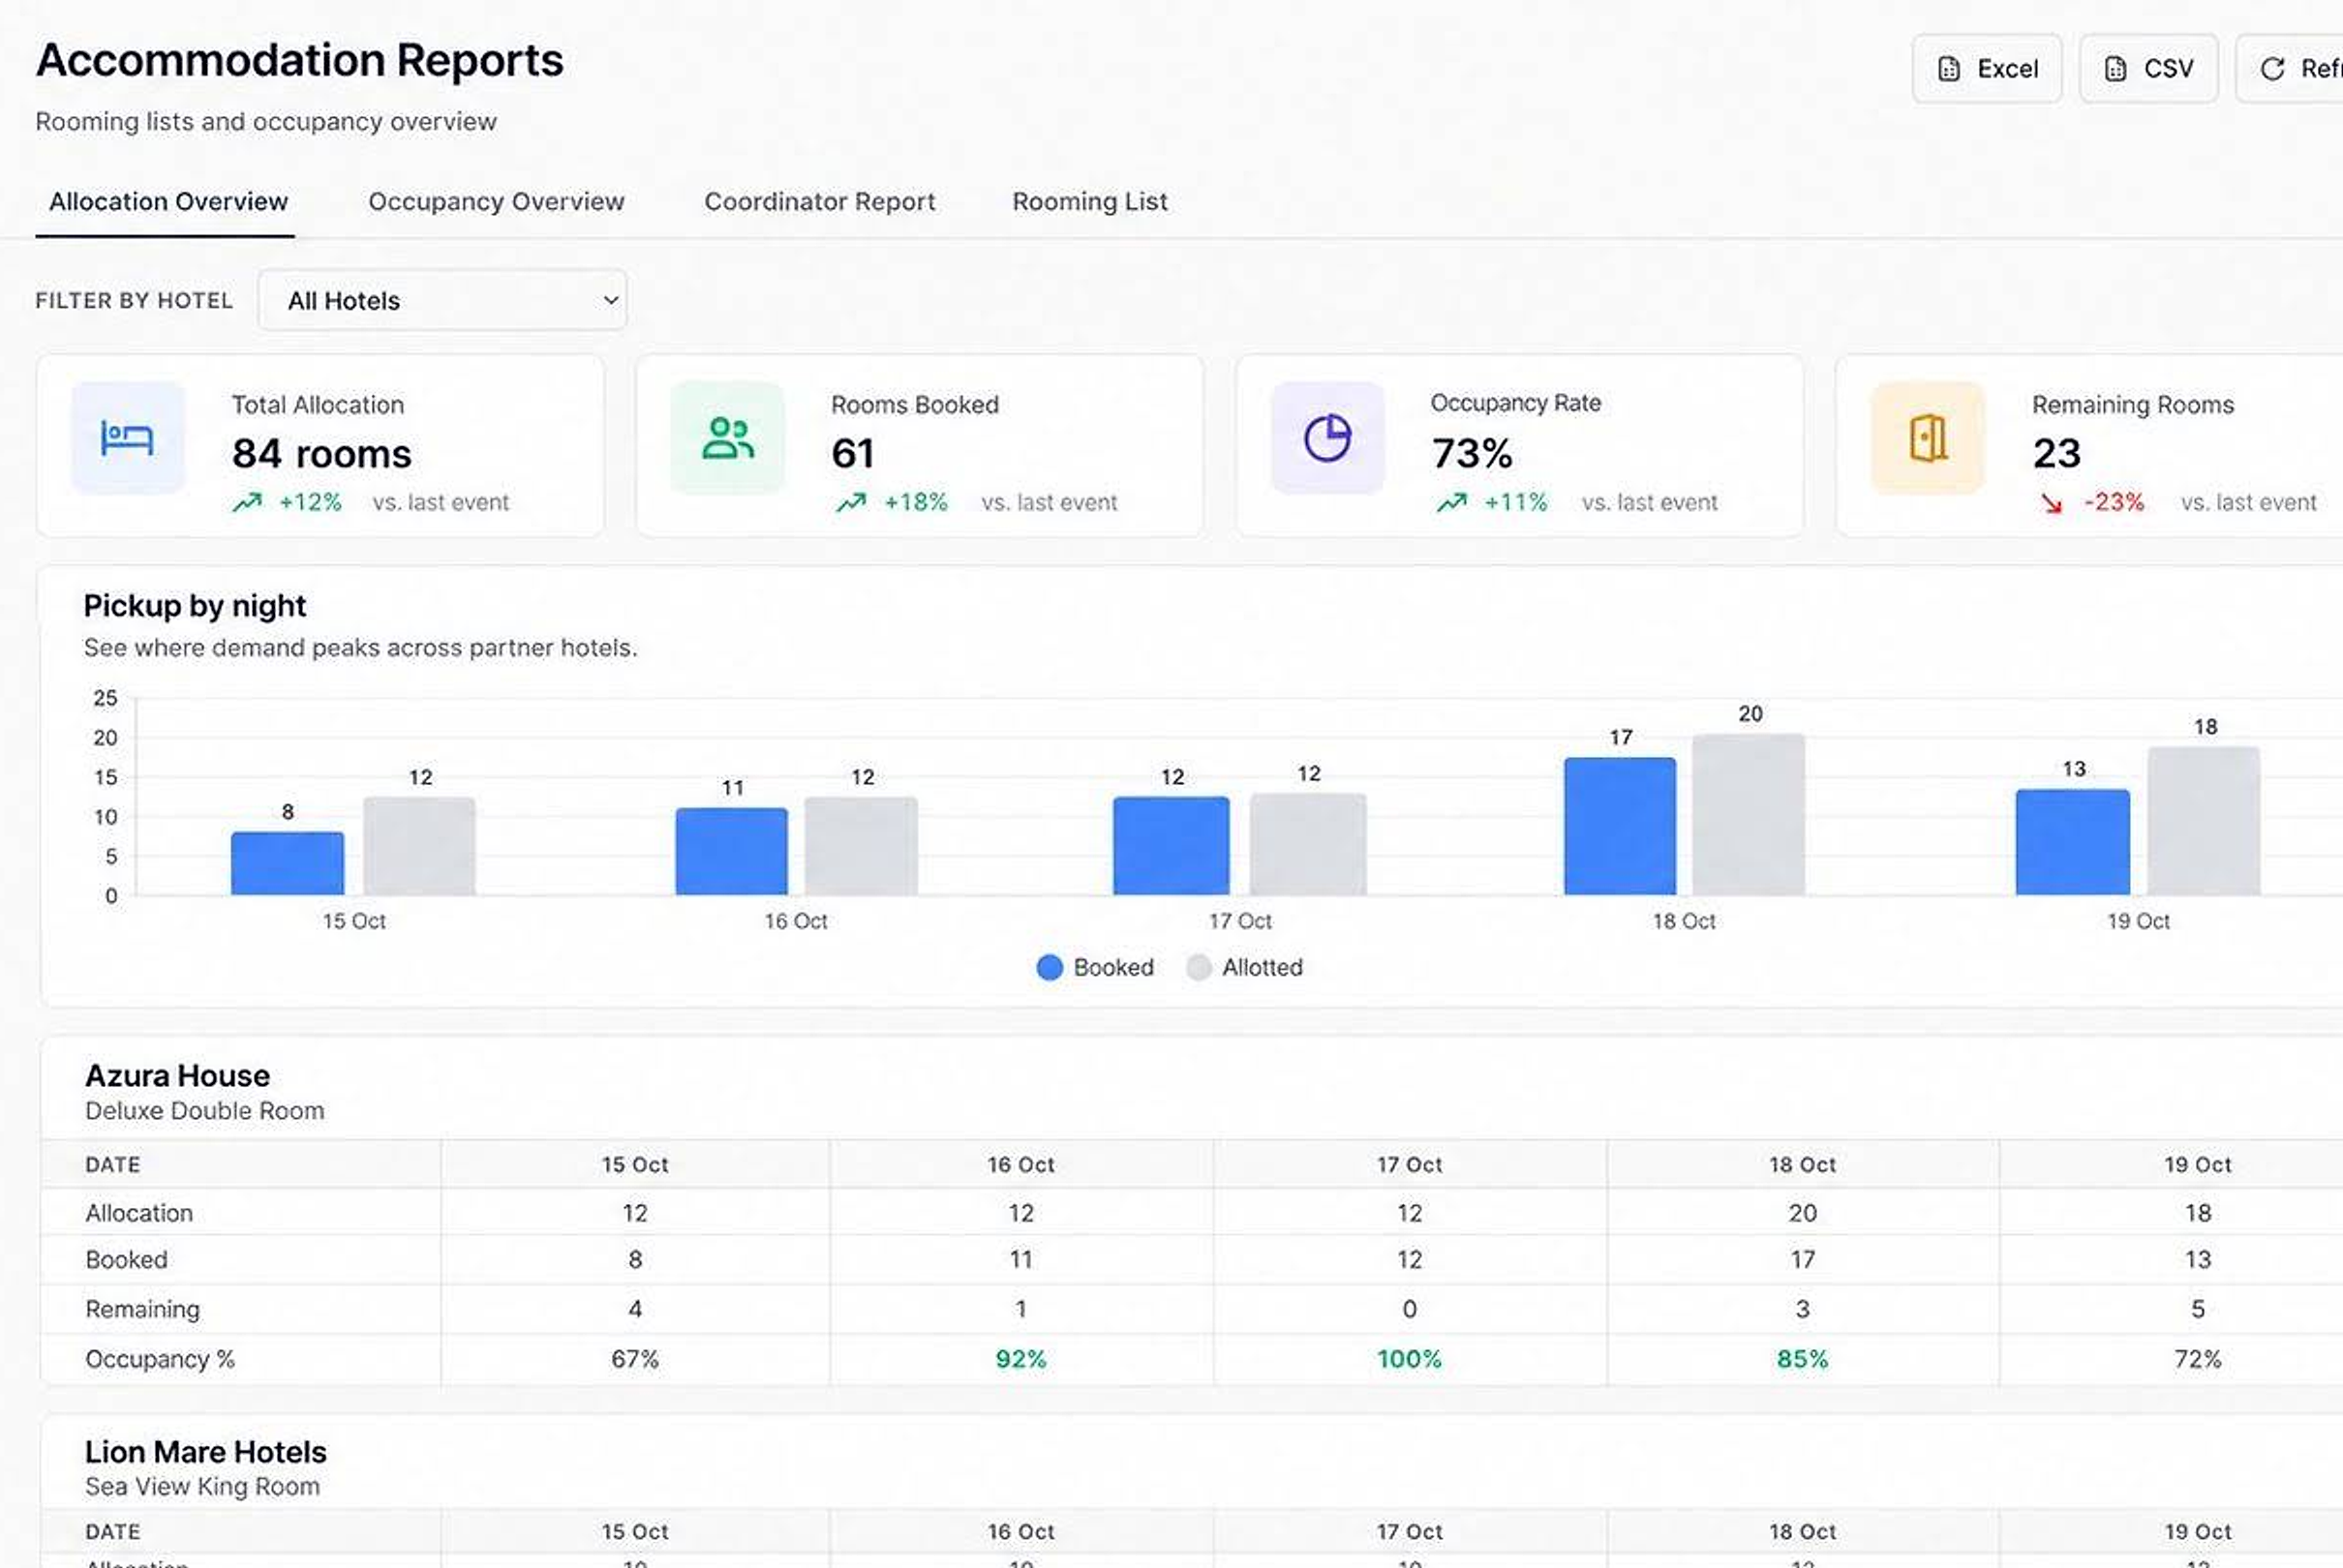Screen dimensions: 2343x1568
Task: Click the blue Booked bar for 16 Oct
Action: (x=731, y=851)
